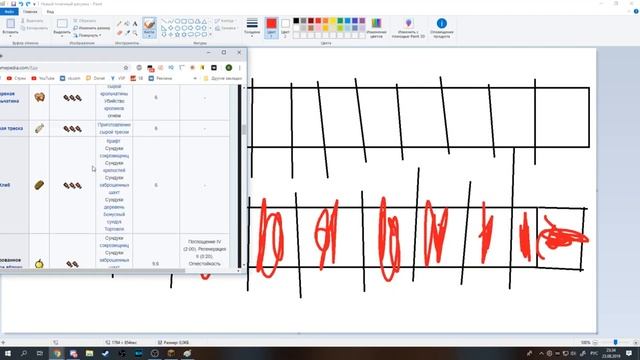Click the Cut command in clipboard group
Viewport: 640px width, 360px height.
point(32,21)
